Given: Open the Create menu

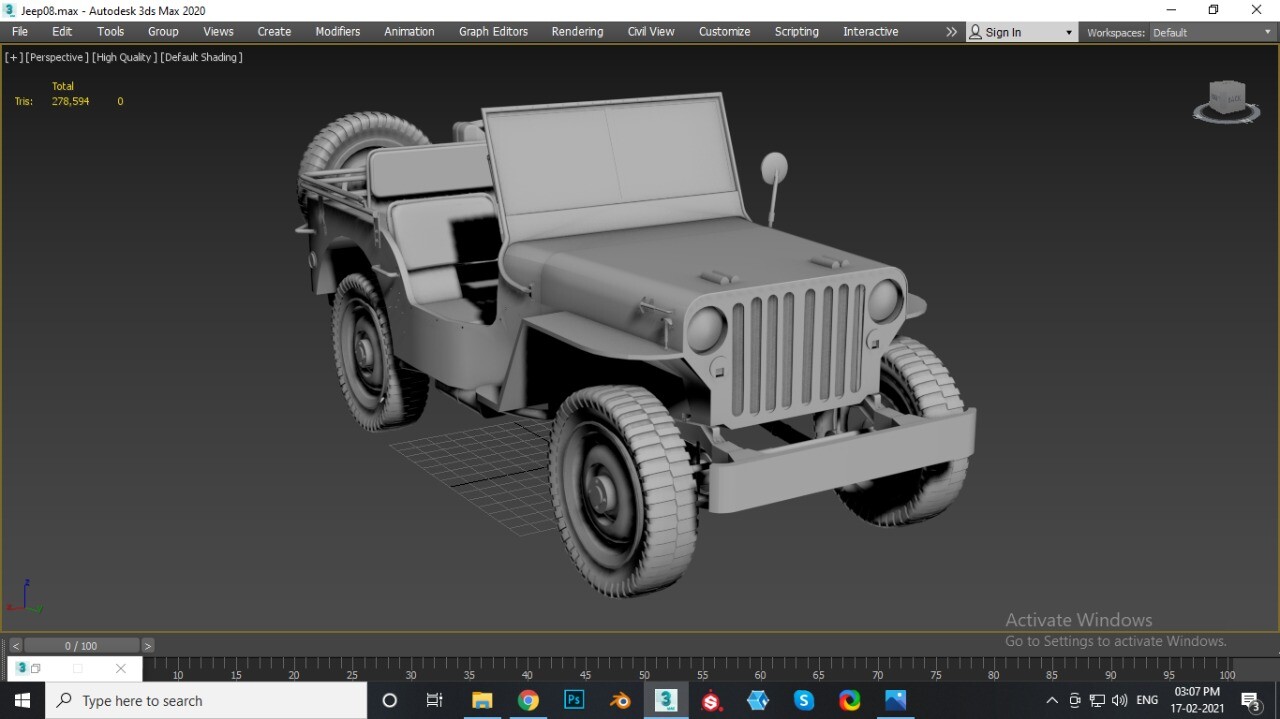Looking at the screenshot, I should coord(274,32).
